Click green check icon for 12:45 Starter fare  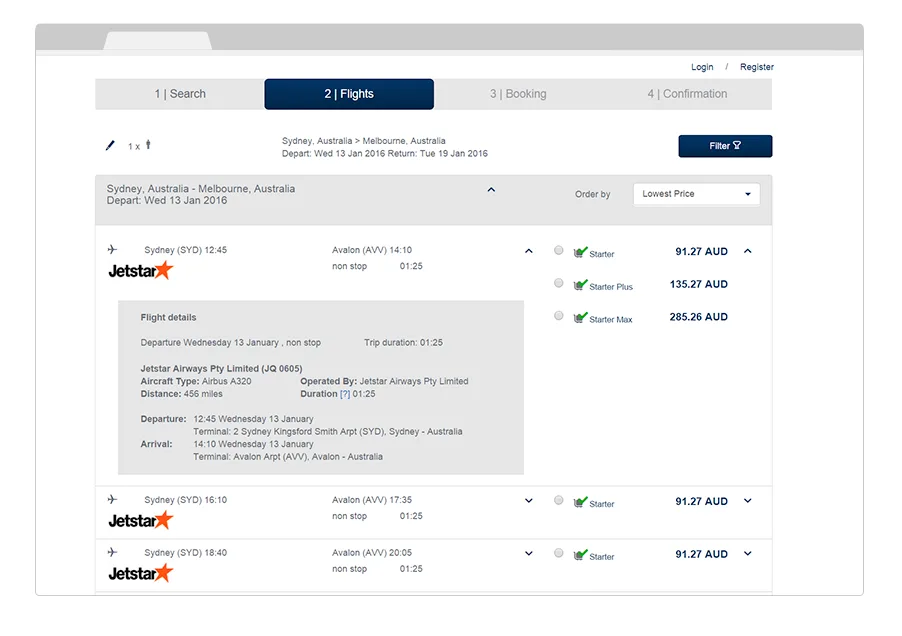[580, 252]
